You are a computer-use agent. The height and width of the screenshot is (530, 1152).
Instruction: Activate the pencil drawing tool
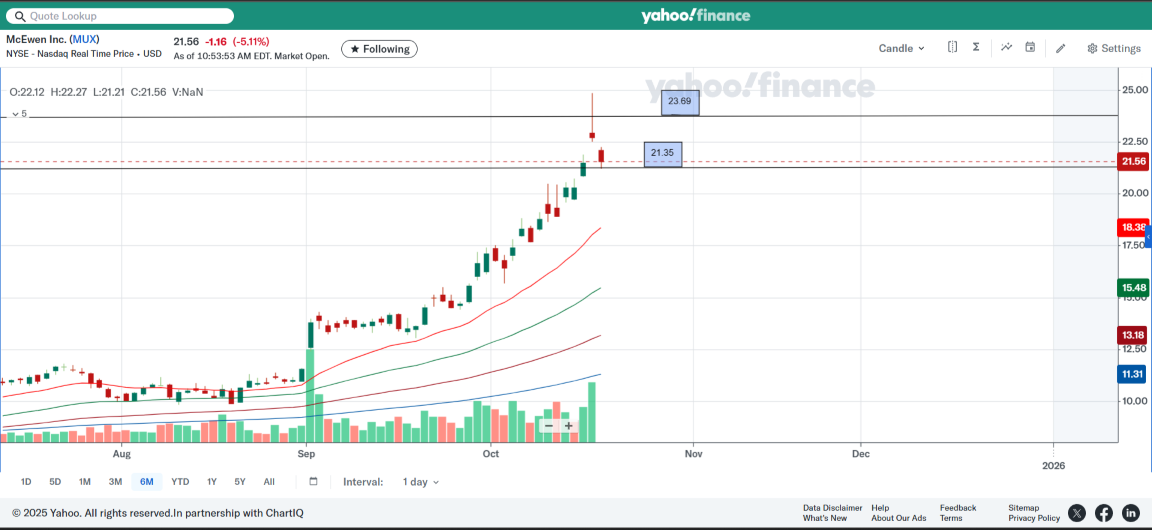(1061, 48)
